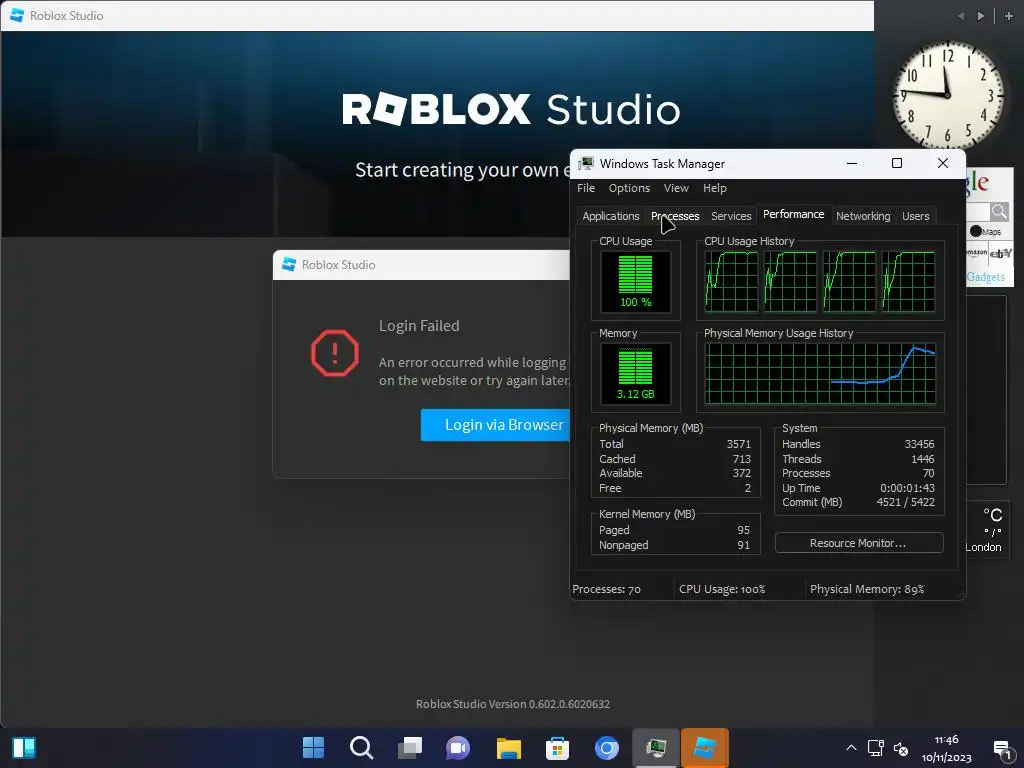
Task: Click the Commit (MB) value 4521 / 5422
Action: pos(905,502)
